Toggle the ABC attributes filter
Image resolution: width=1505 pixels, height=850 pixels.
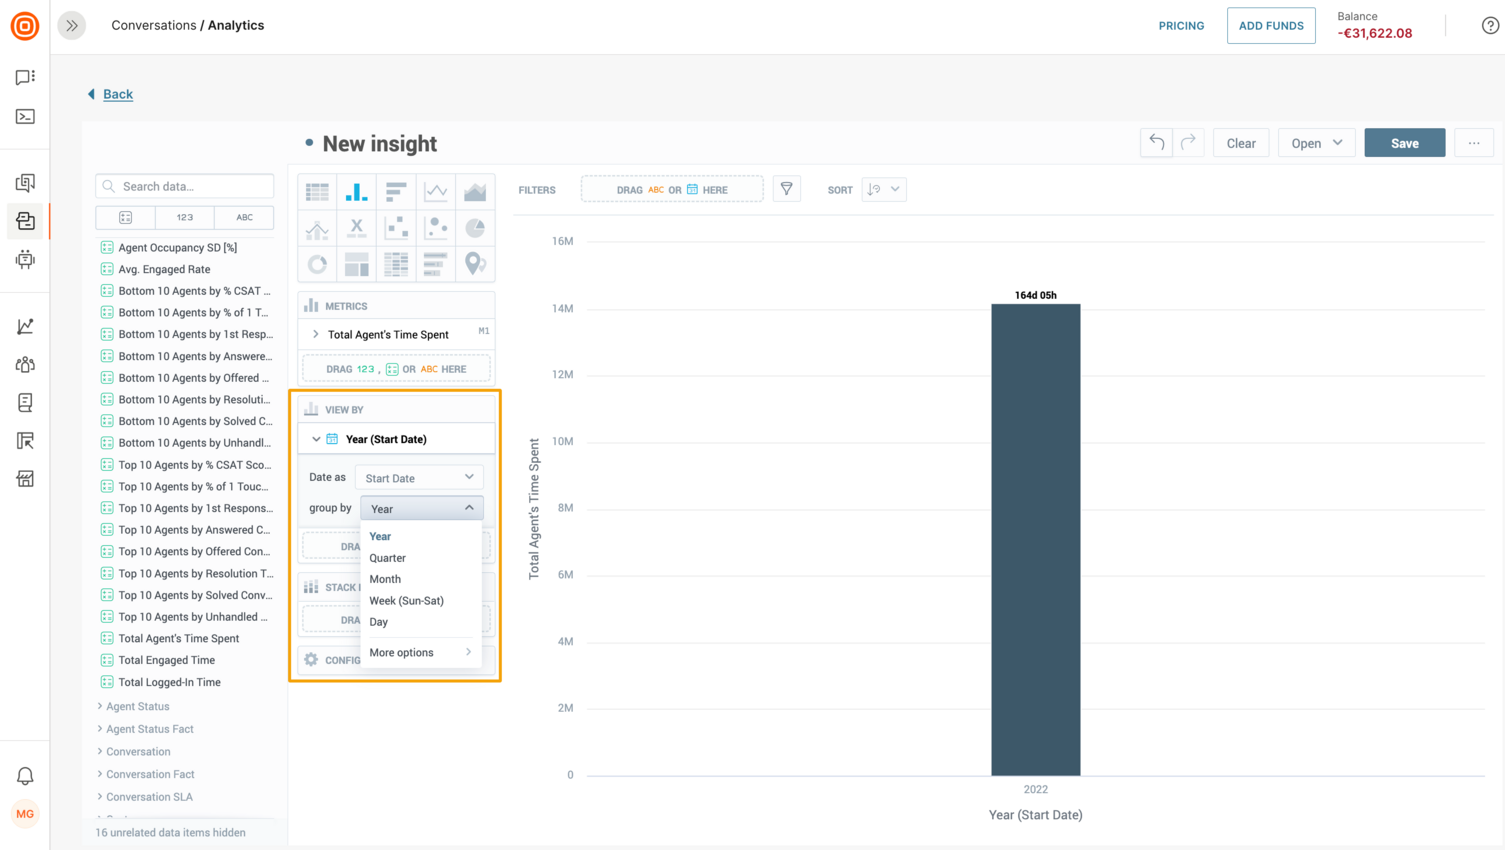click(x=245, y=217)
